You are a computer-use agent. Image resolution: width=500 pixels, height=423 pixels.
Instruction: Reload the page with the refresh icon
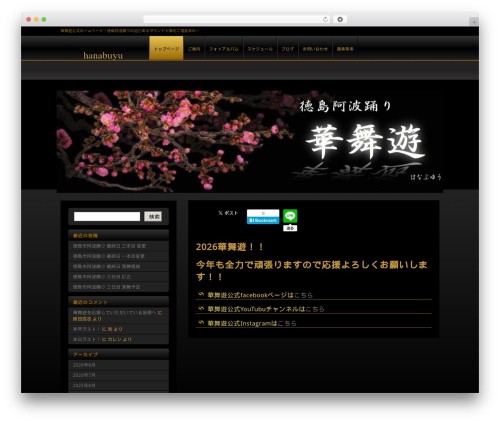pos(325,20)
